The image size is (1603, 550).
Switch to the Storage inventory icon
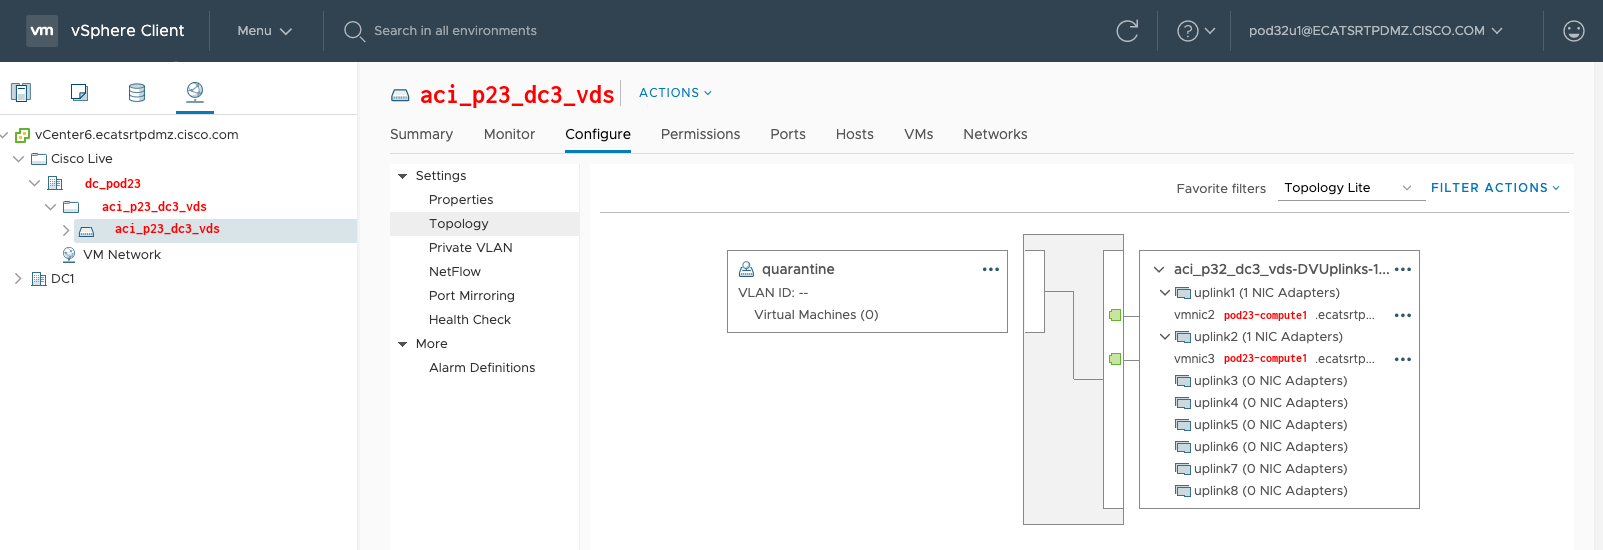coord(137,92)
